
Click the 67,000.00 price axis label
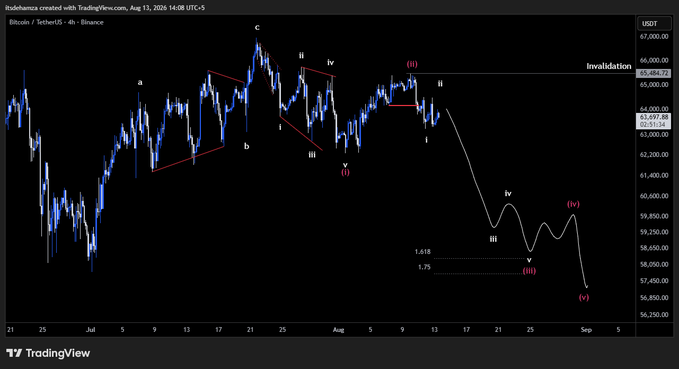click(653, 37)
